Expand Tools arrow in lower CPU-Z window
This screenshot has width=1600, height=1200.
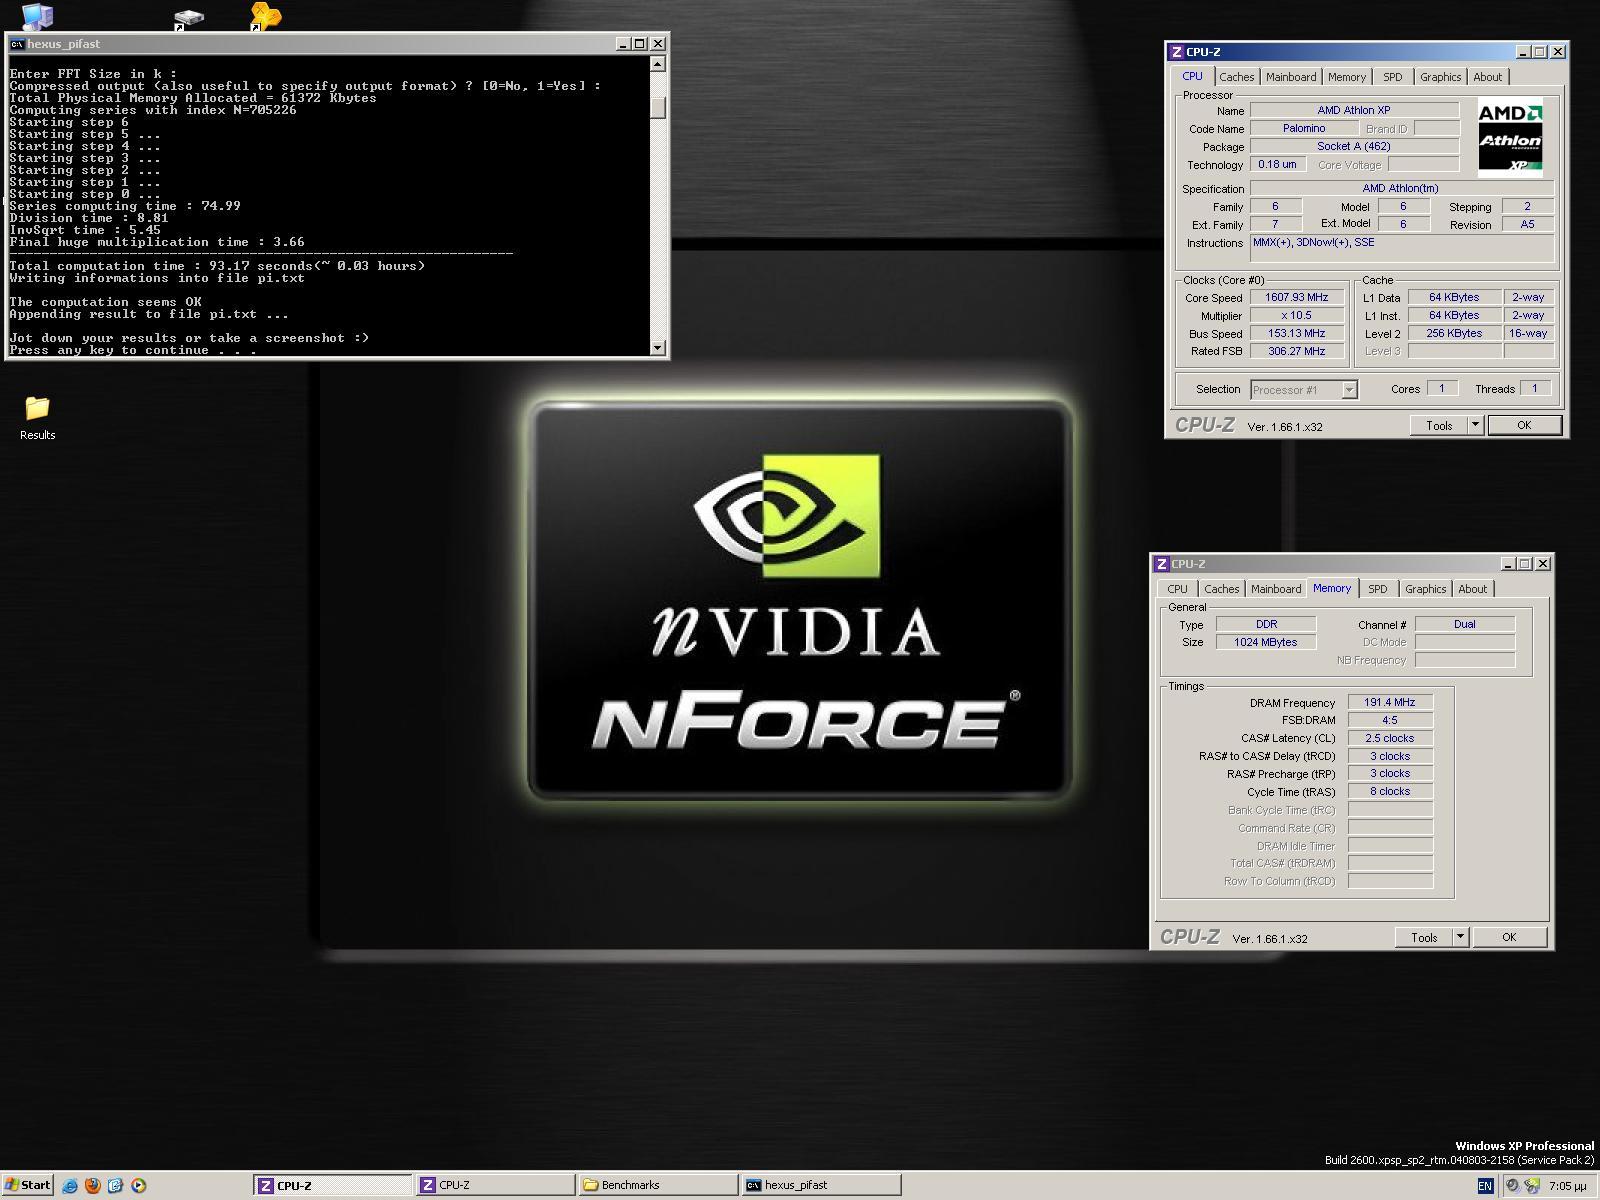pyautogui.click(x=1460, y=937)
